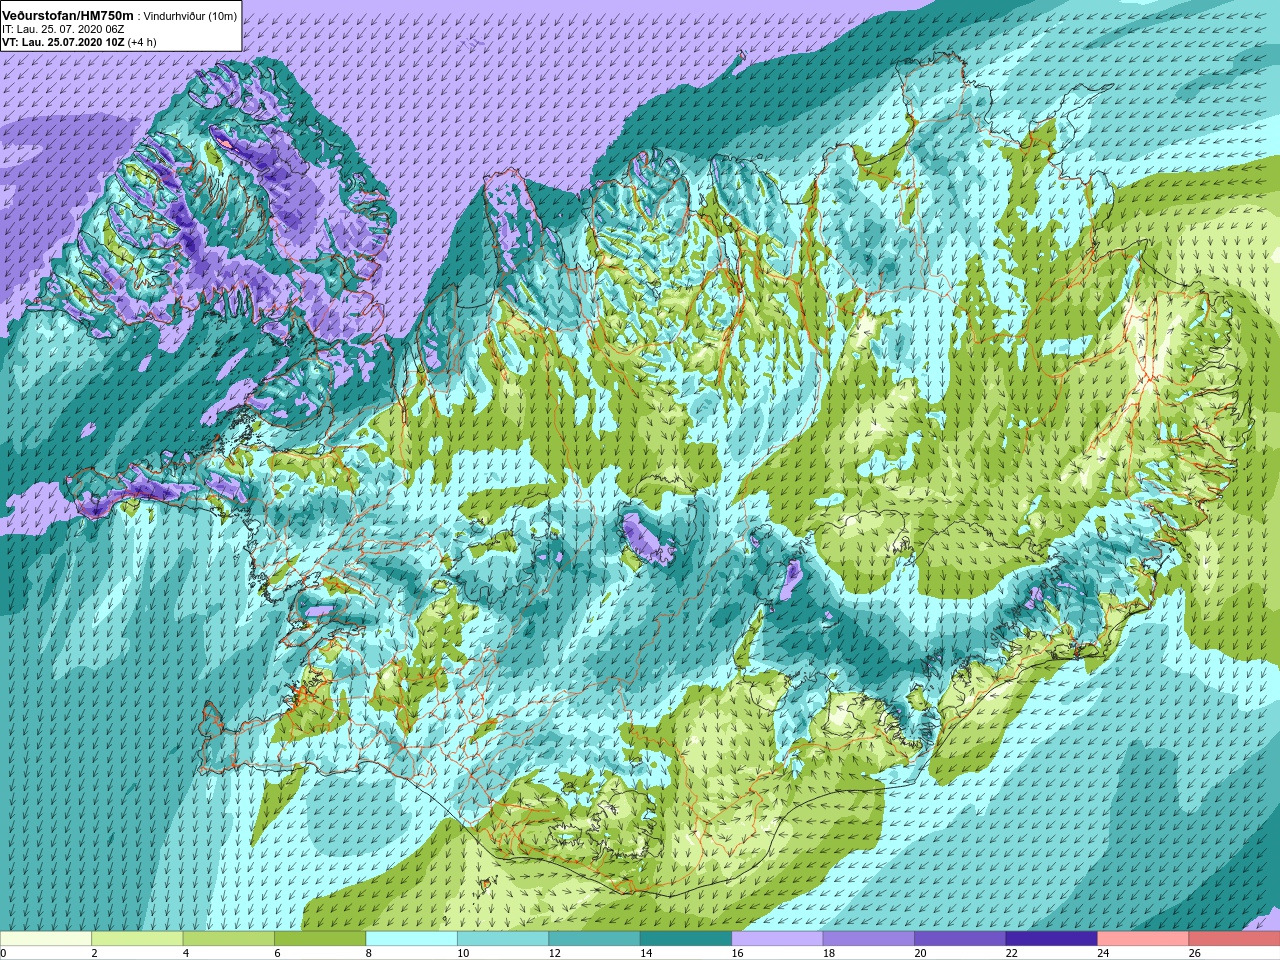Viewport: 1280px width, 960px height.
Task: Click the 'Veðurstofan/HM750m' title text
Action: pos(68,15)
